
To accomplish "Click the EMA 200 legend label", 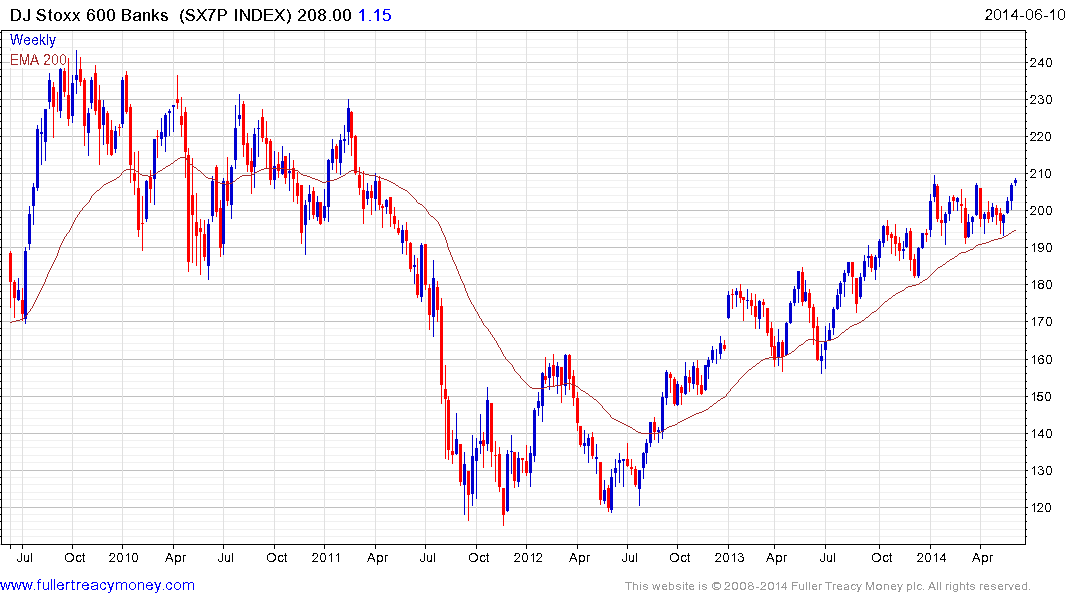I will coord(38,60).
